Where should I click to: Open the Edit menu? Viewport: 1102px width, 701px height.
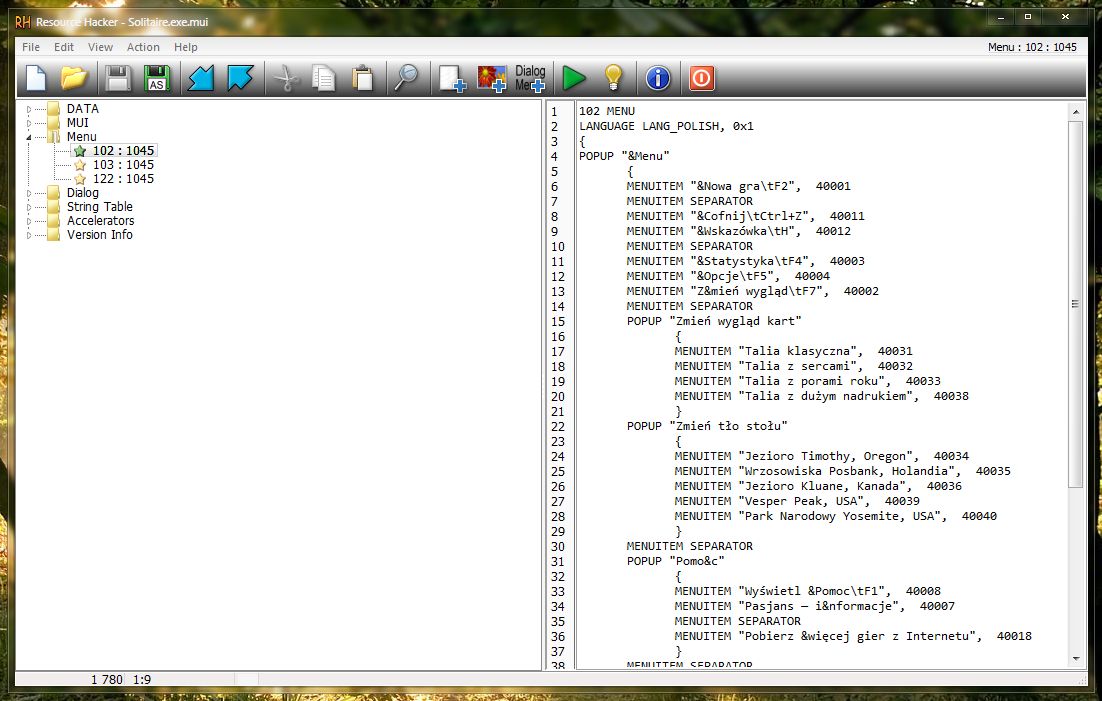(64, 47)
